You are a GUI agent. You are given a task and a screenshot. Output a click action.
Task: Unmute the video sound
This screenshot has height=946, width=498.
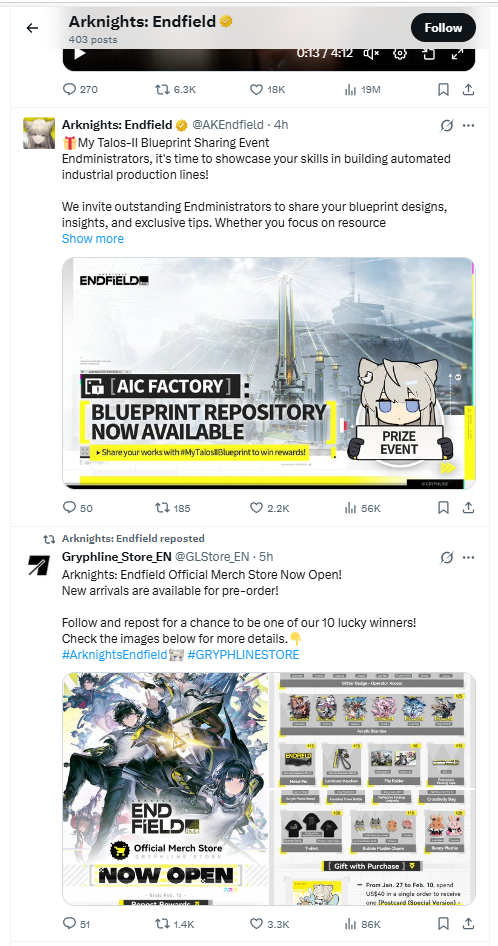[x=371, y=53]
